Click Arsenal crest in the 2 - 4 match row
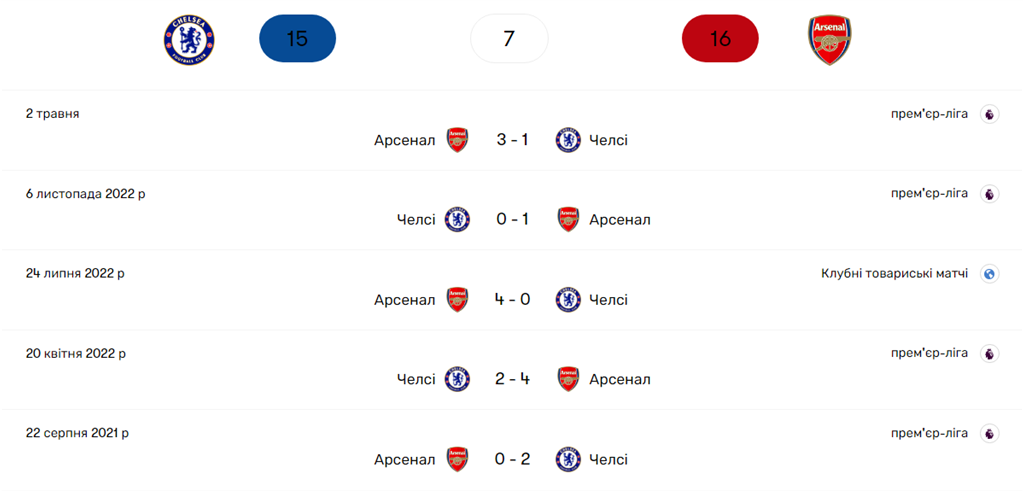 coord(568,380)
